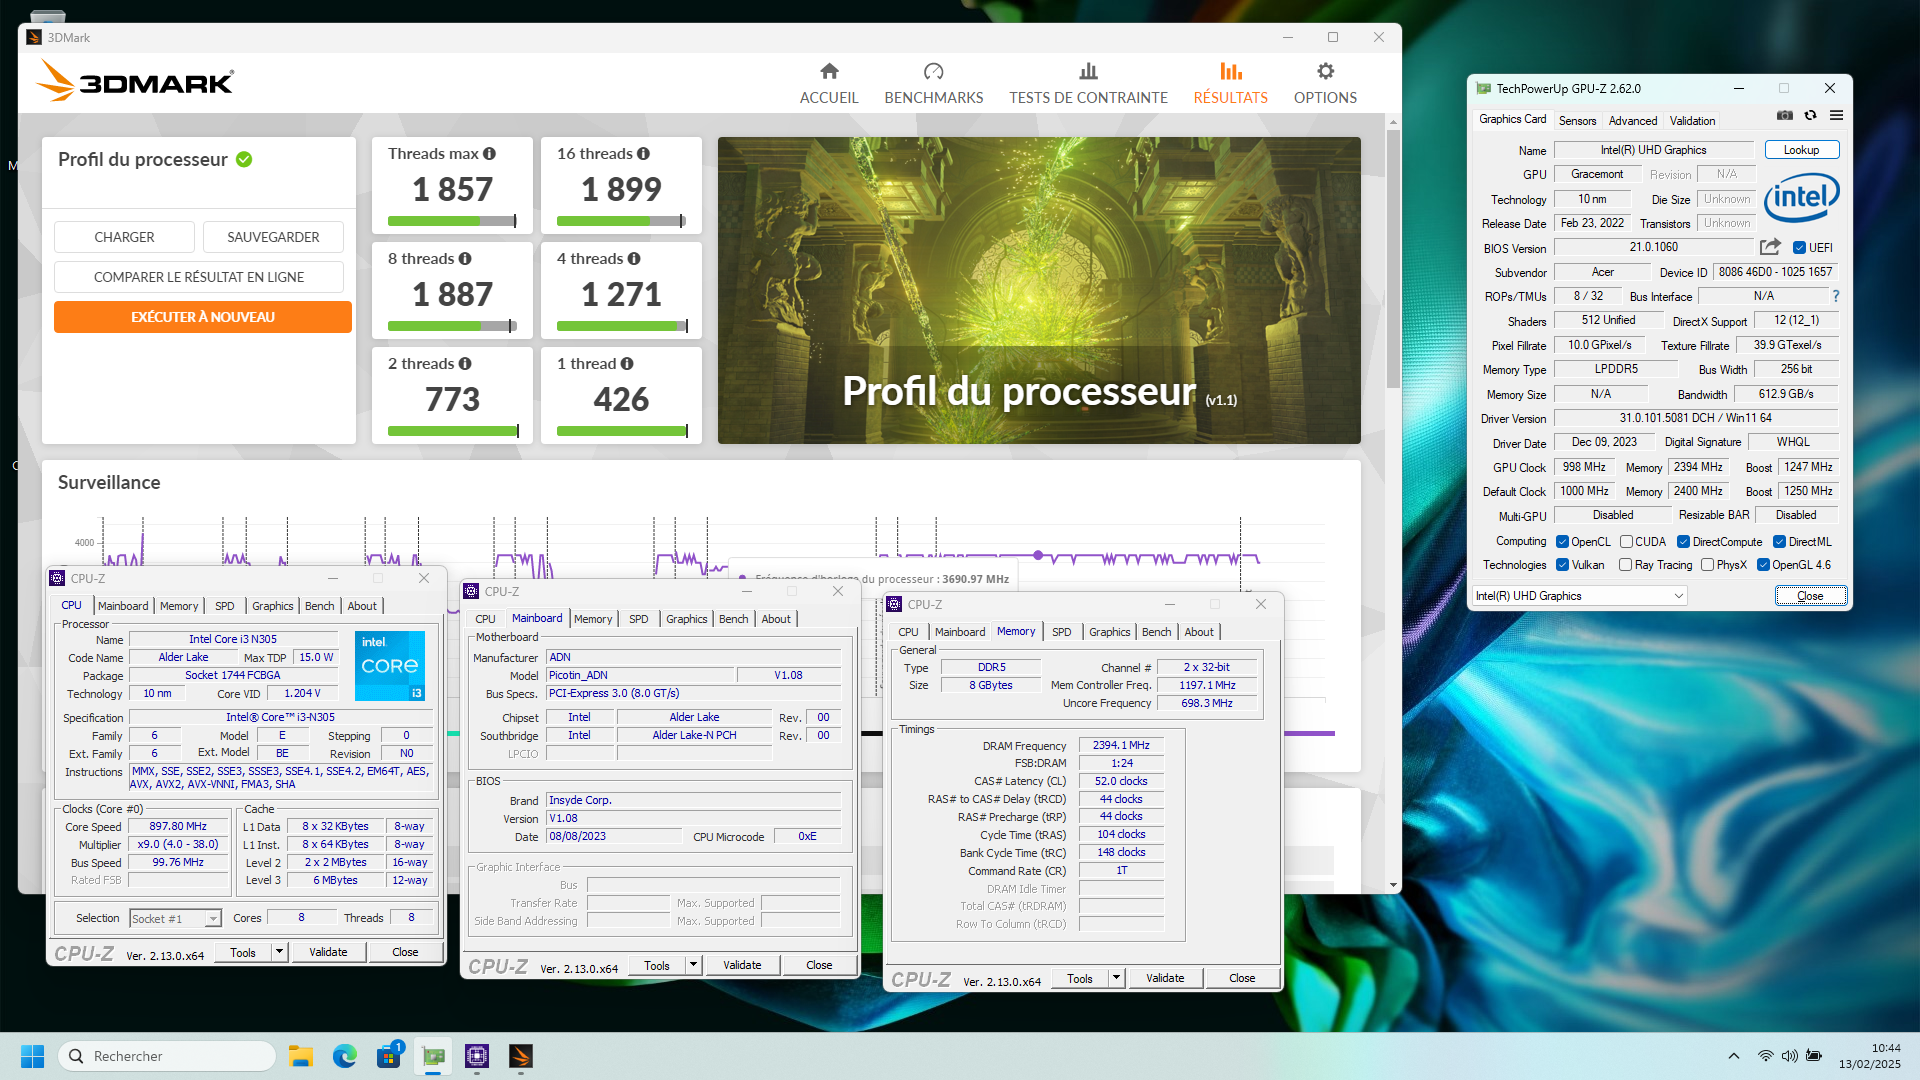Open the Options gear icon
The width and height of the screenshot is (1920, 1080).
tap(1325, 71)
